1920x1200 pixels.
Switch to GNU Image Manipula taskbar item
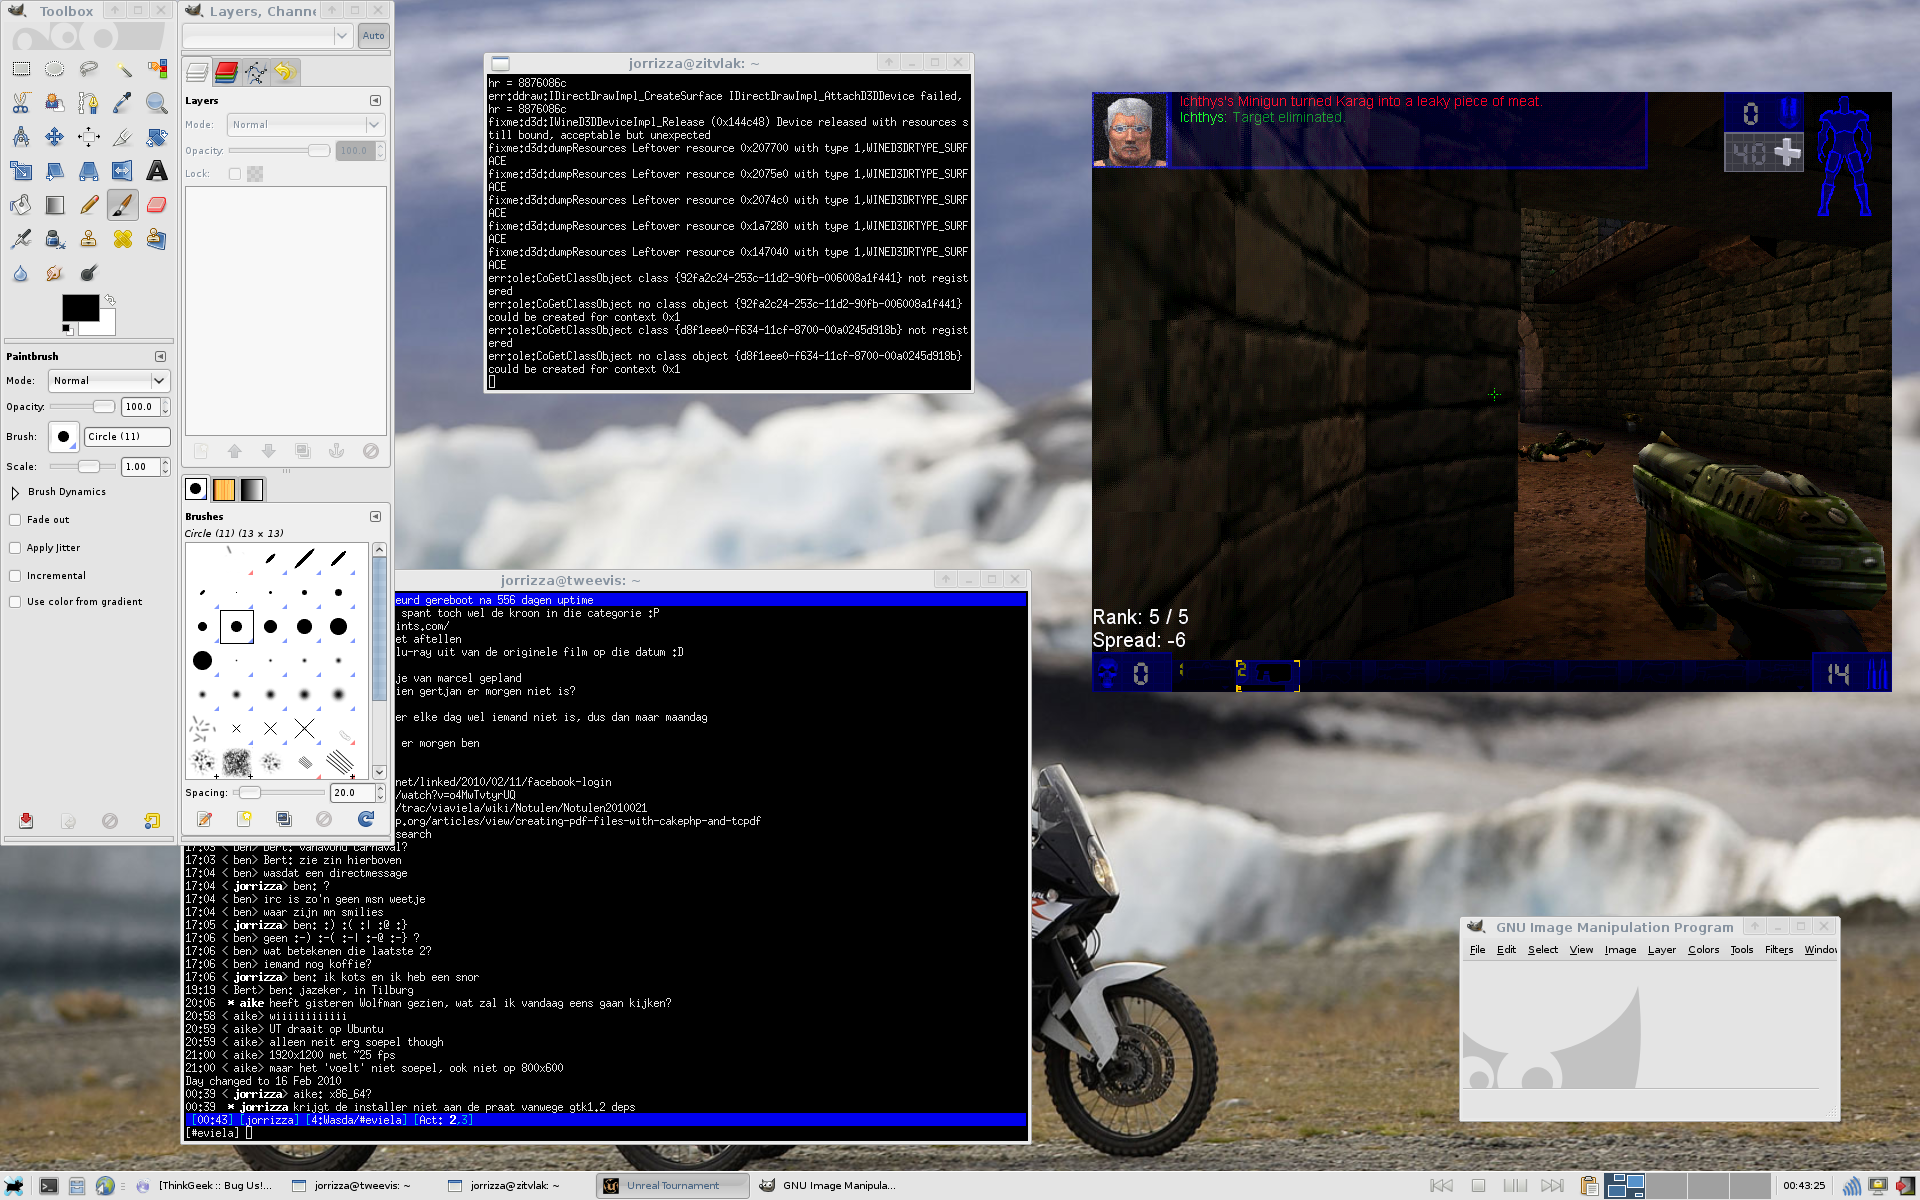tap(828, 1186)
